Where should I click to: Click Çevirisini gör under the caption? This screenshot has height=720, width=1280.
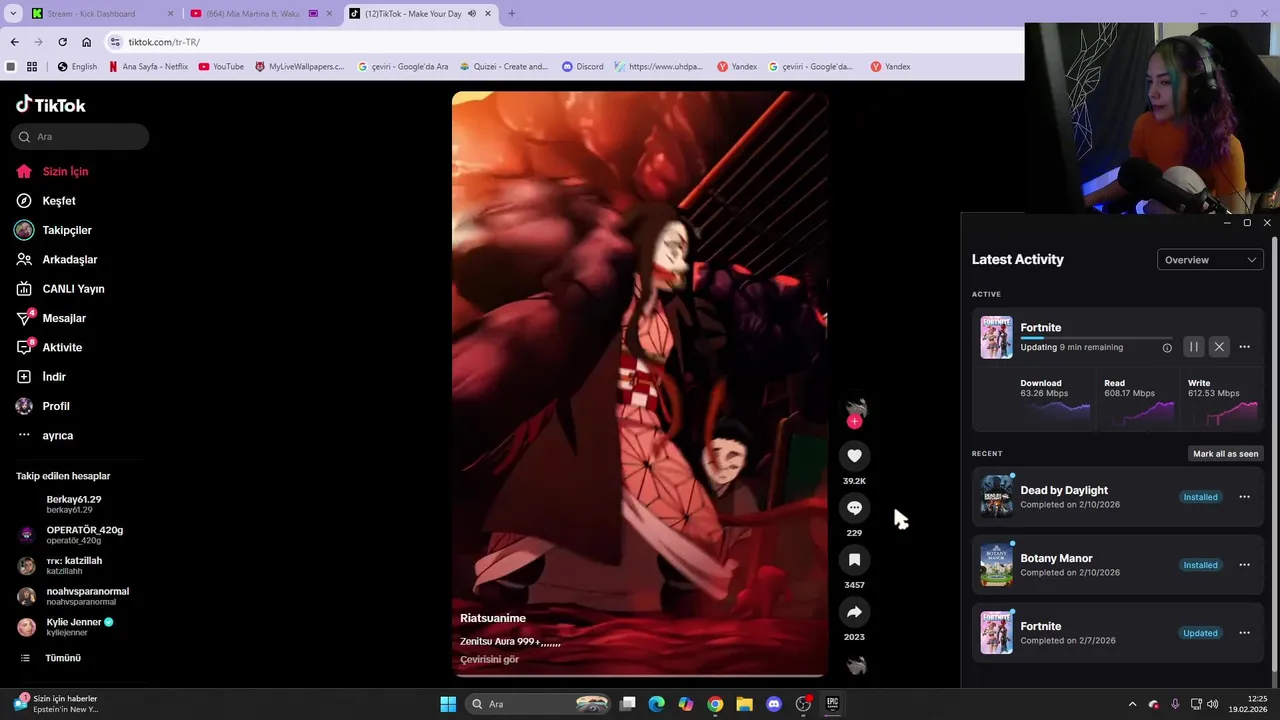coord(489,660)
